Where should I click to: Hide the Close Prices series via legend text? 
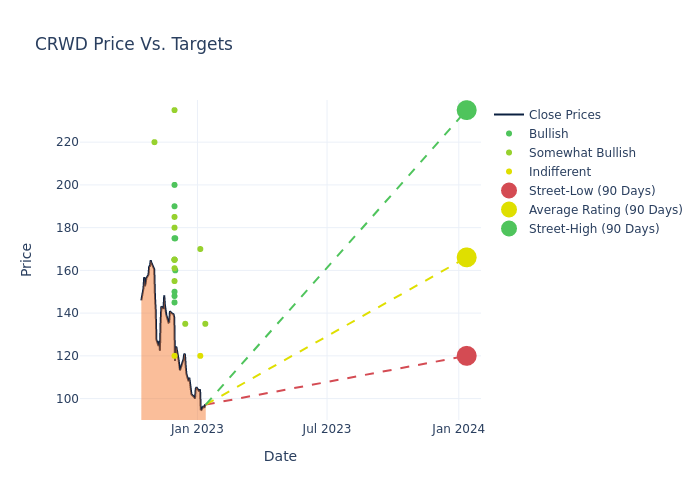(x=564, y=115)
